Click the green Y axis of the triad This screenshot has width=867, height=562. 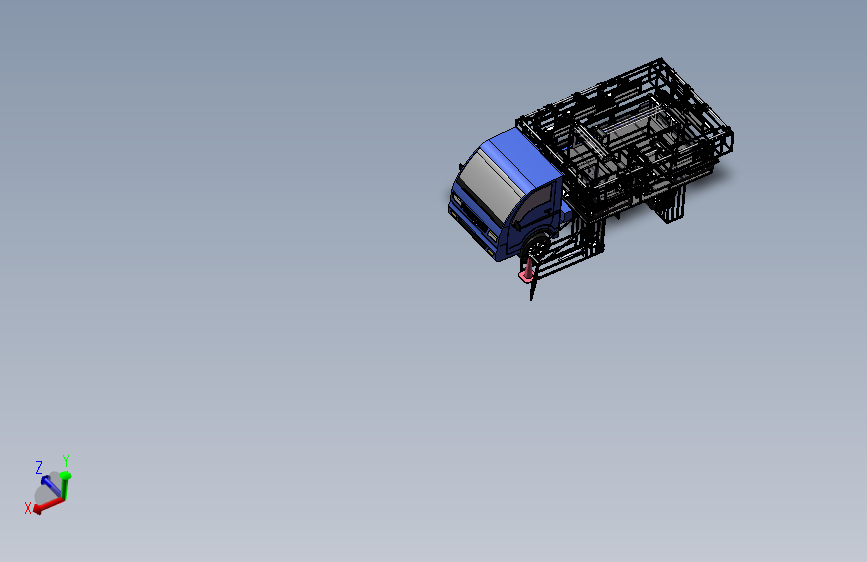coord(65,485)
